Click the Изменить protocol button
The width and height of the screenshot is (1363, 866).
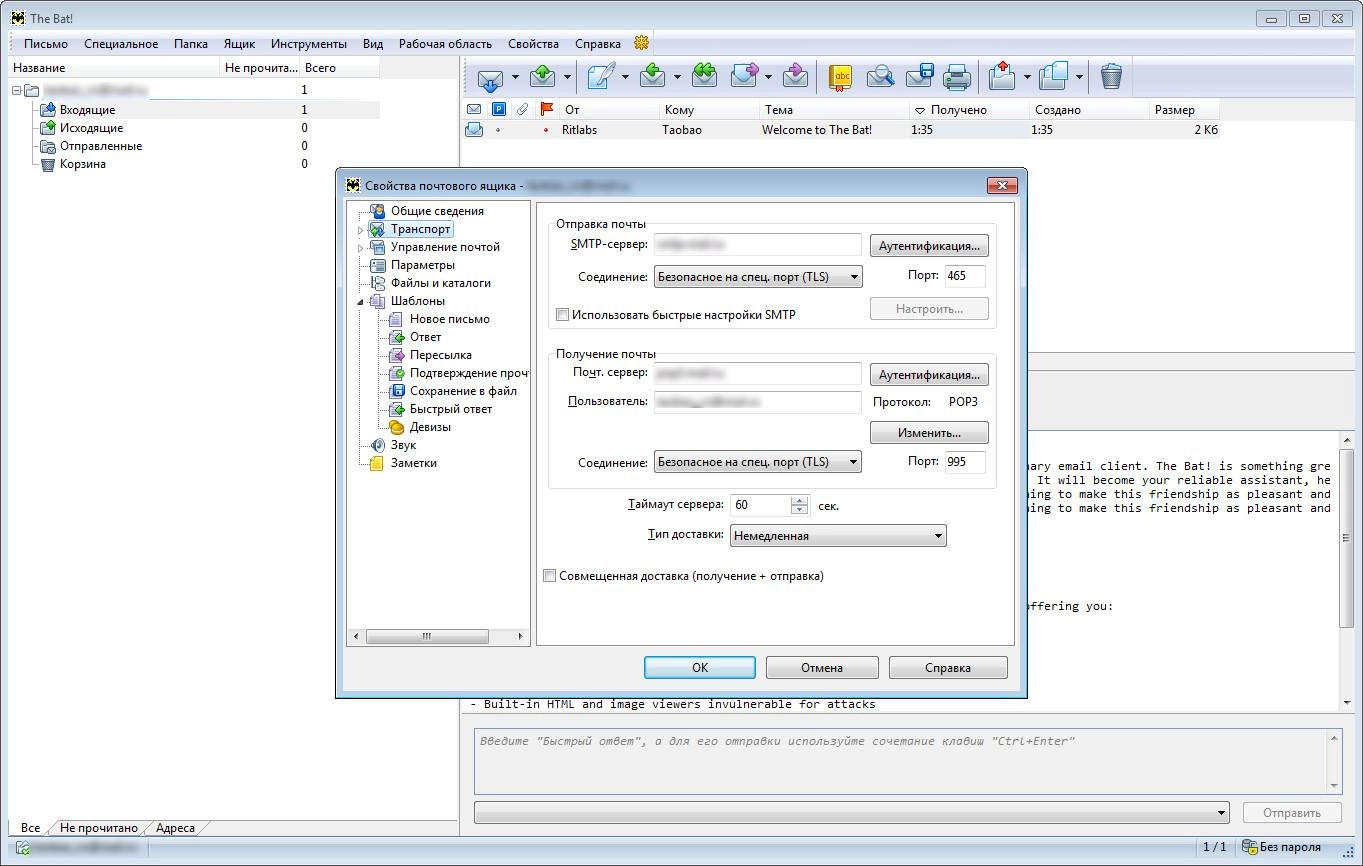[929, 432]
